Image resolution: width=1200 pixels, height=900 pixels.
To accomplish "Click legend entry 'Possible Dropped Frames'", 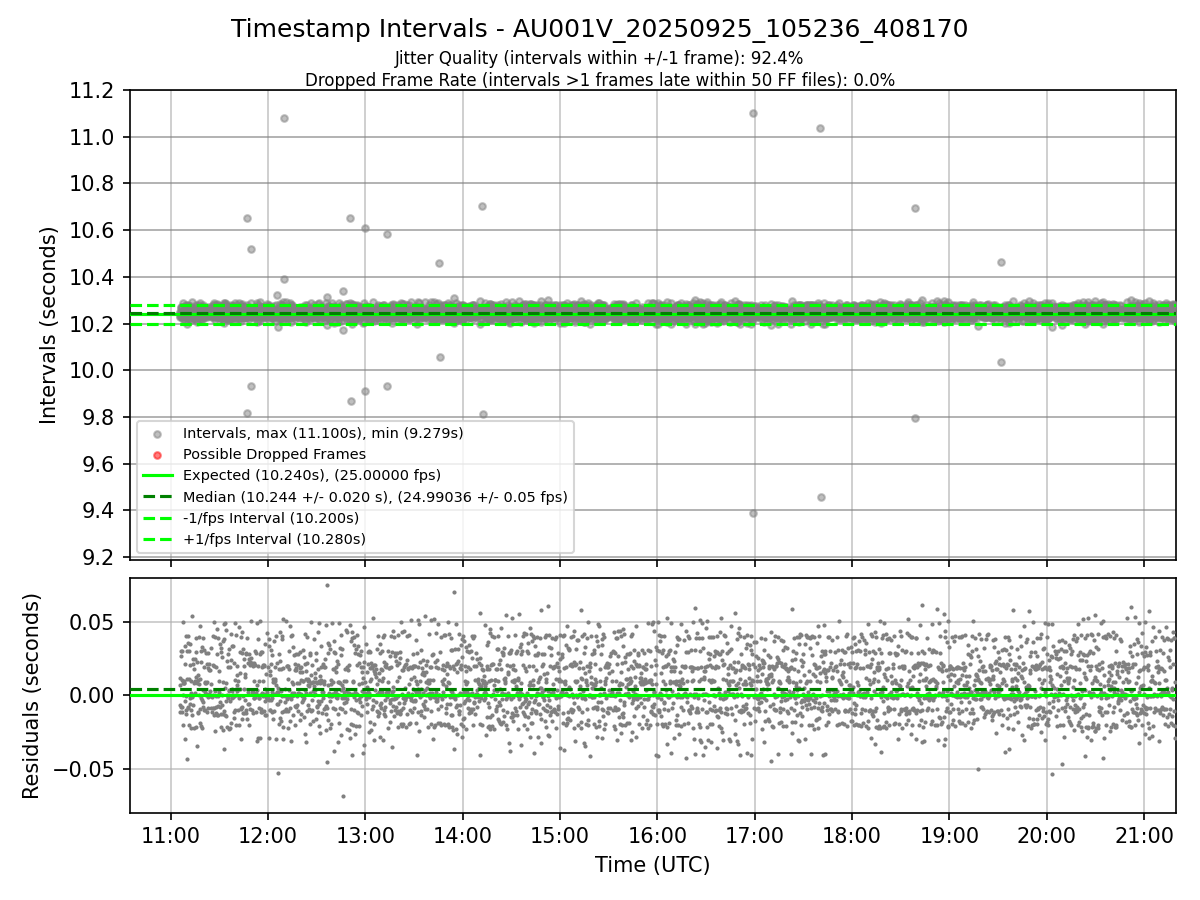I will click(x=274, y=454).
